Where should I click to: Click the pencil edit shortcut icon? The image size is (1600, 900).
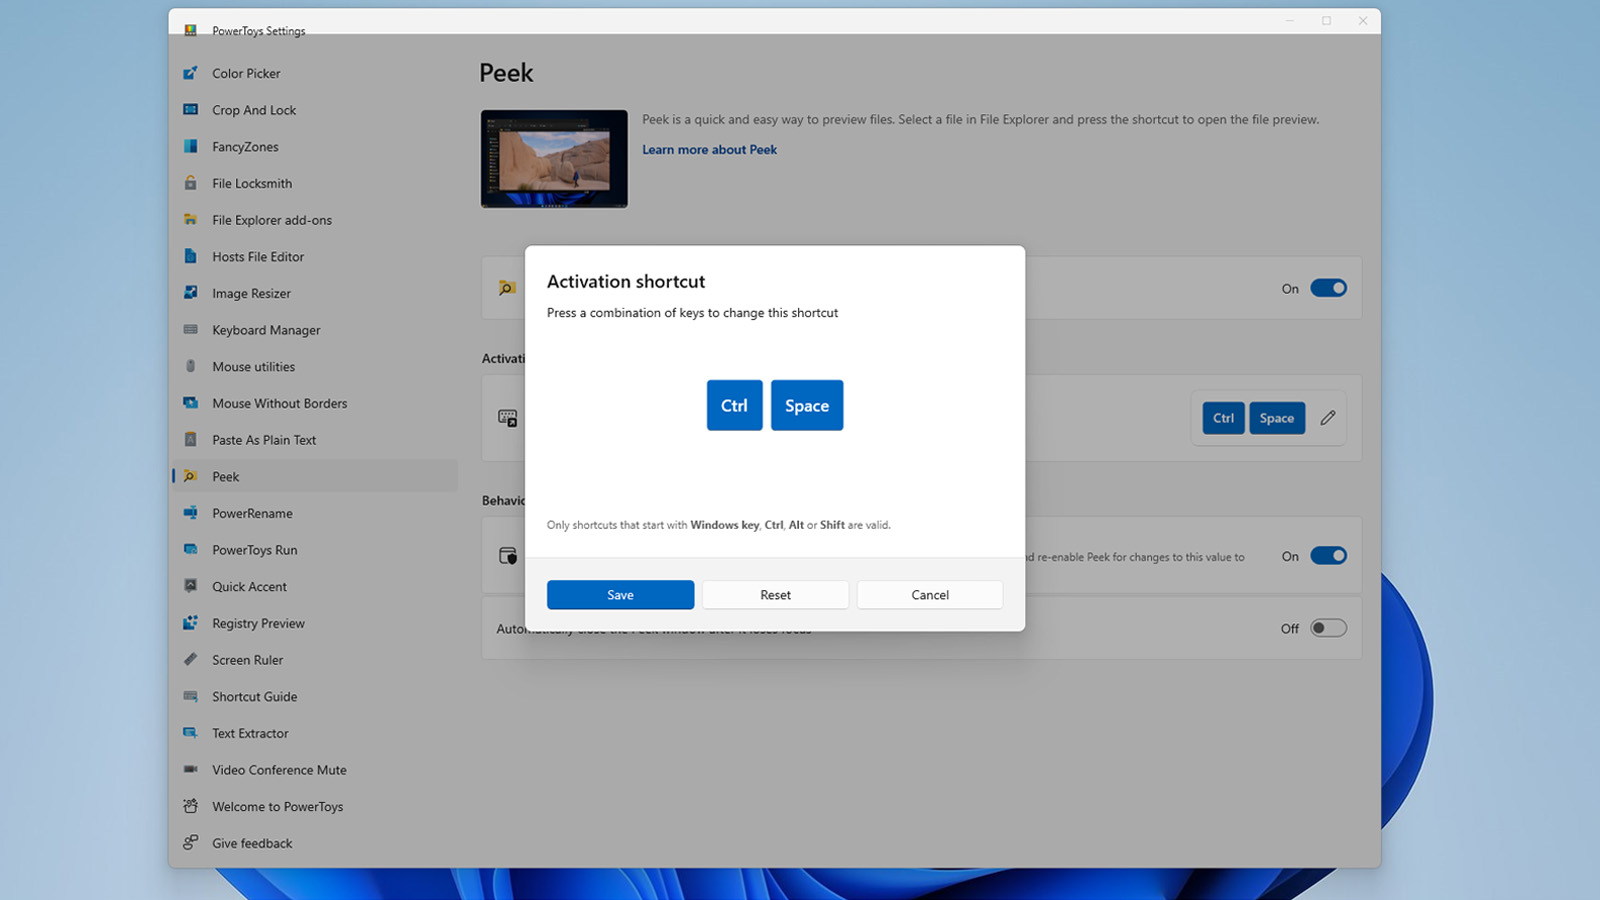click(x=1327, y=418)
